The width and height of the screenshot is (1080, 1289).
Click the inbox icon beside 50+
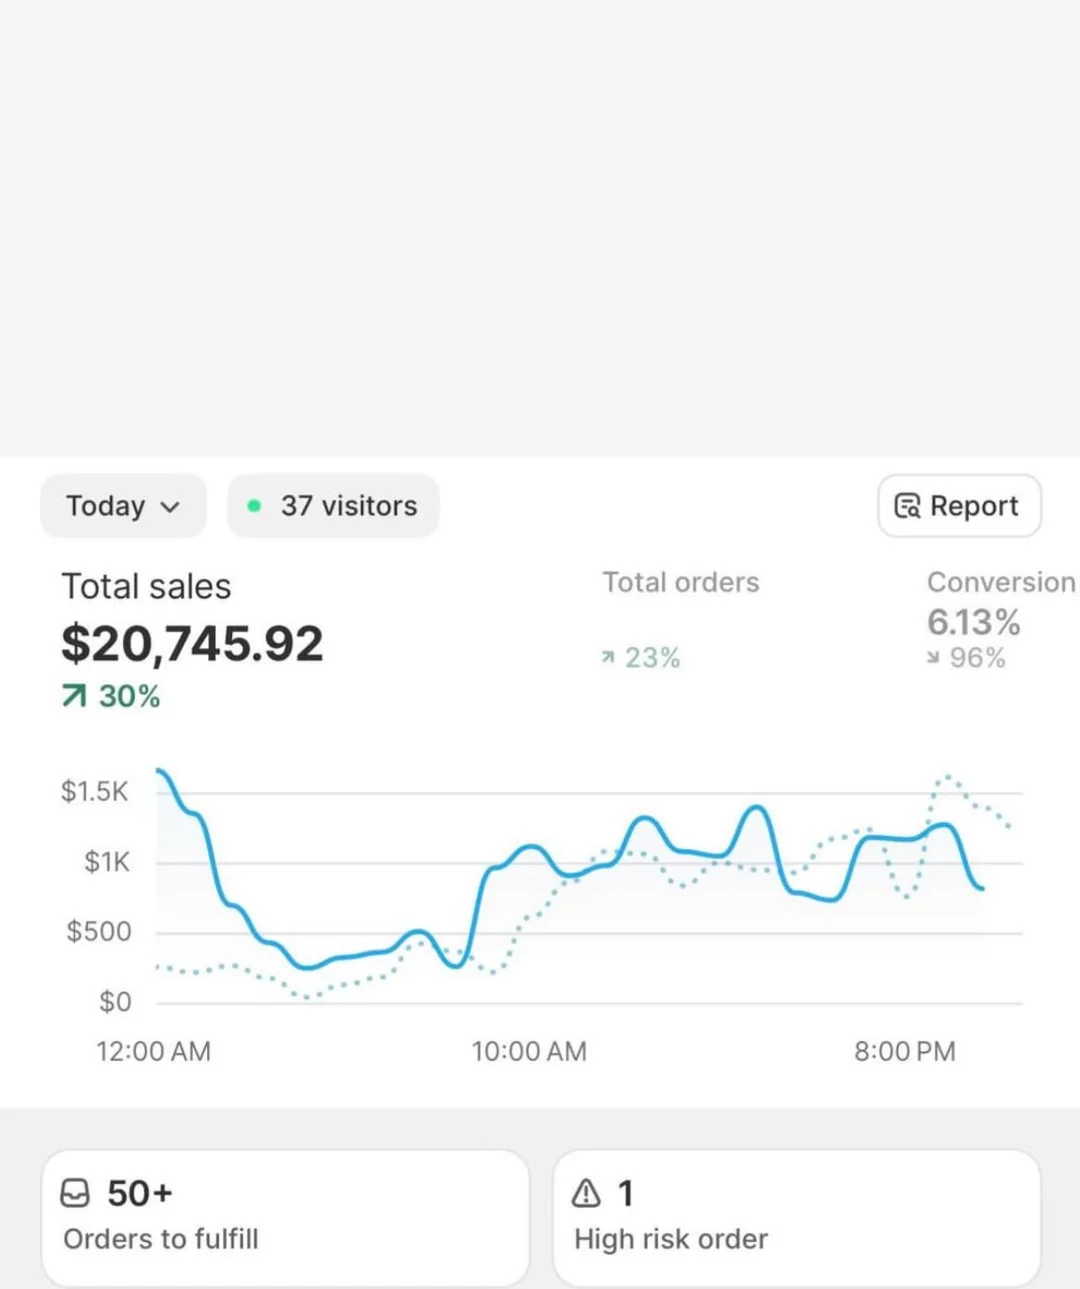tap(76, 1193)
